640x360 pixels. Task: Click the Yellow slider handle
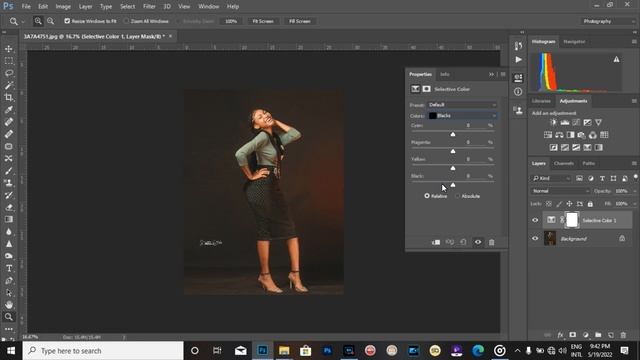pos(453,168)
